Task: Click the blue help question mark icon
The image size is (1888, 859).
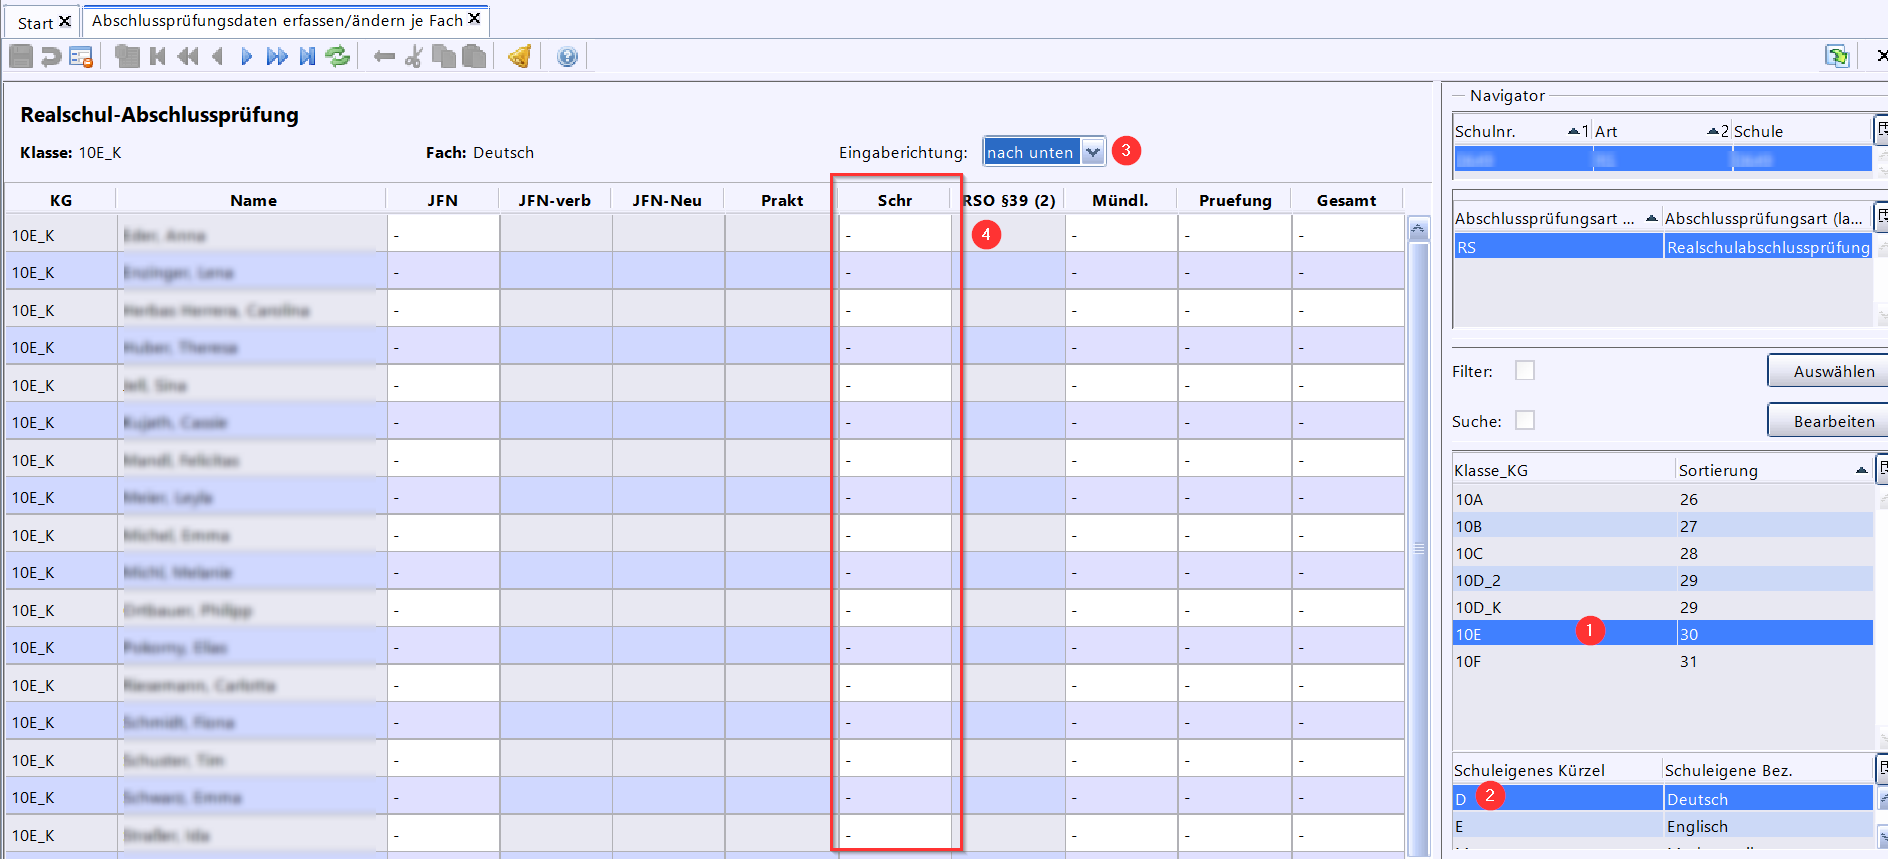Action: tap(567, 57)
